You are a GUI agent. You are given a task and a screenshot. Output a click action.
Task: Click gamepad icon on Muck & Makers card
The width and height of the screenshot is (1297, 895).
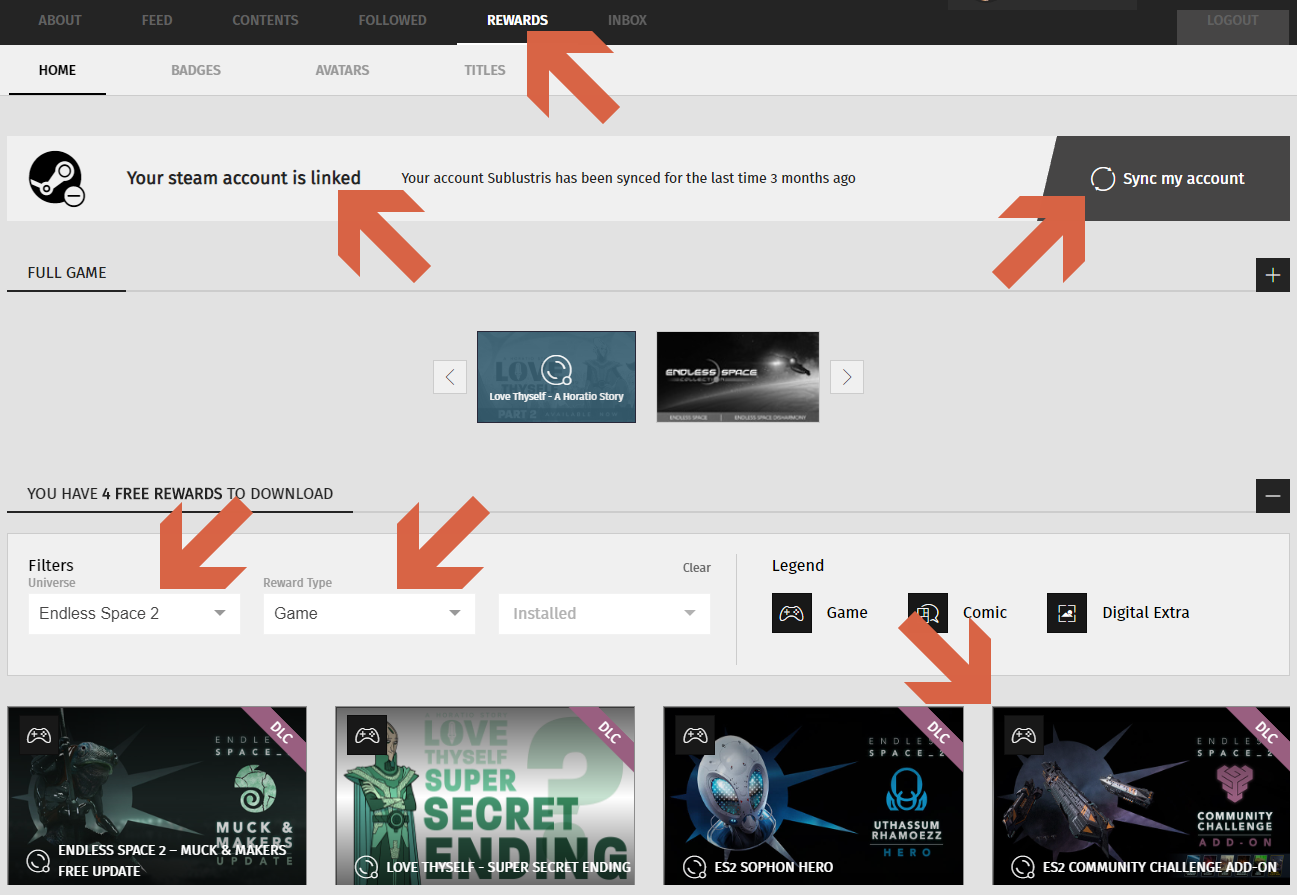39,735
